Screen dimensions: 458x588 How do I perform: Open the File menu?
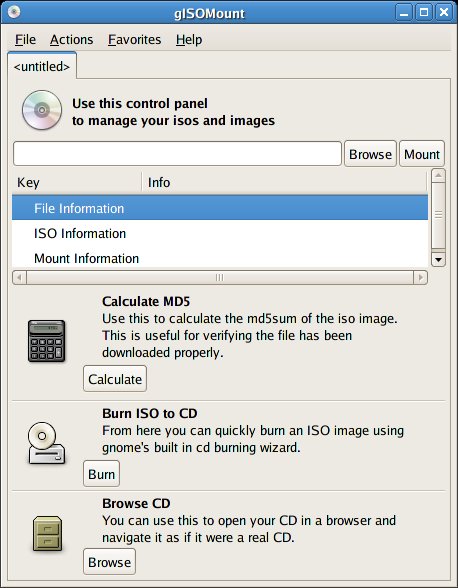pyautogui.click(x=25, y=39)
